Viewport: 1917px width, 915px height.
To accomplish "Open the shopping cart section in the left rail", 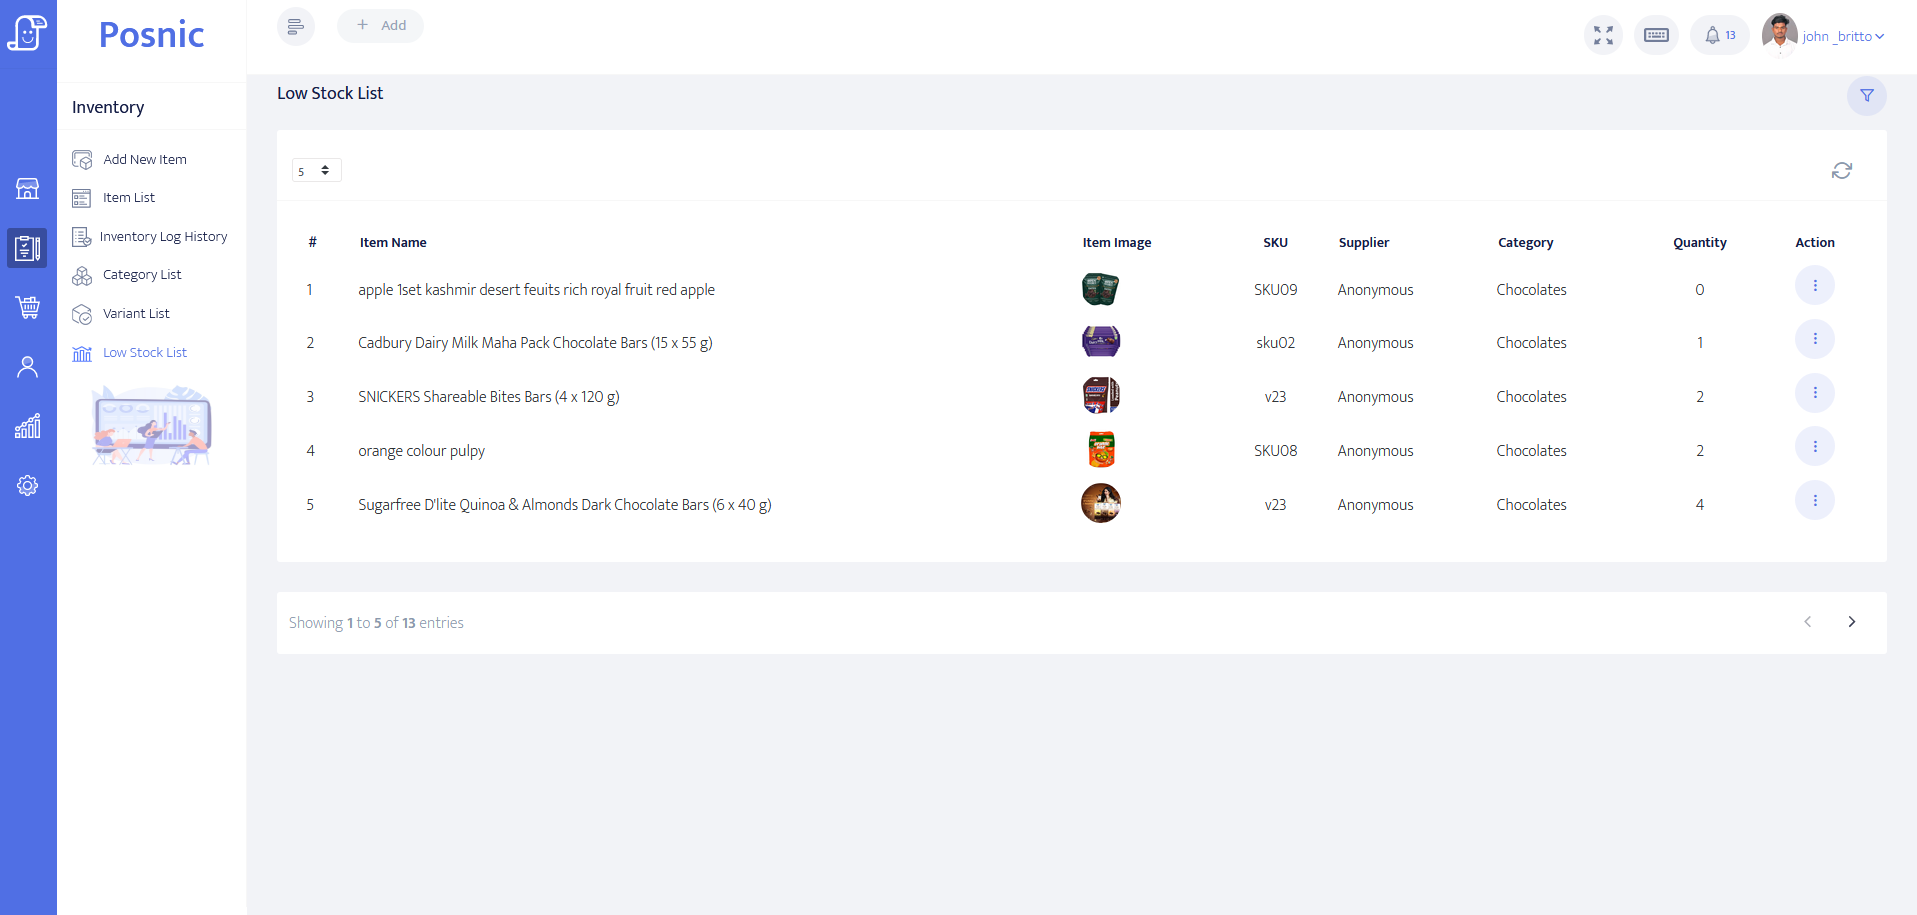I will (x=28, y=307).
